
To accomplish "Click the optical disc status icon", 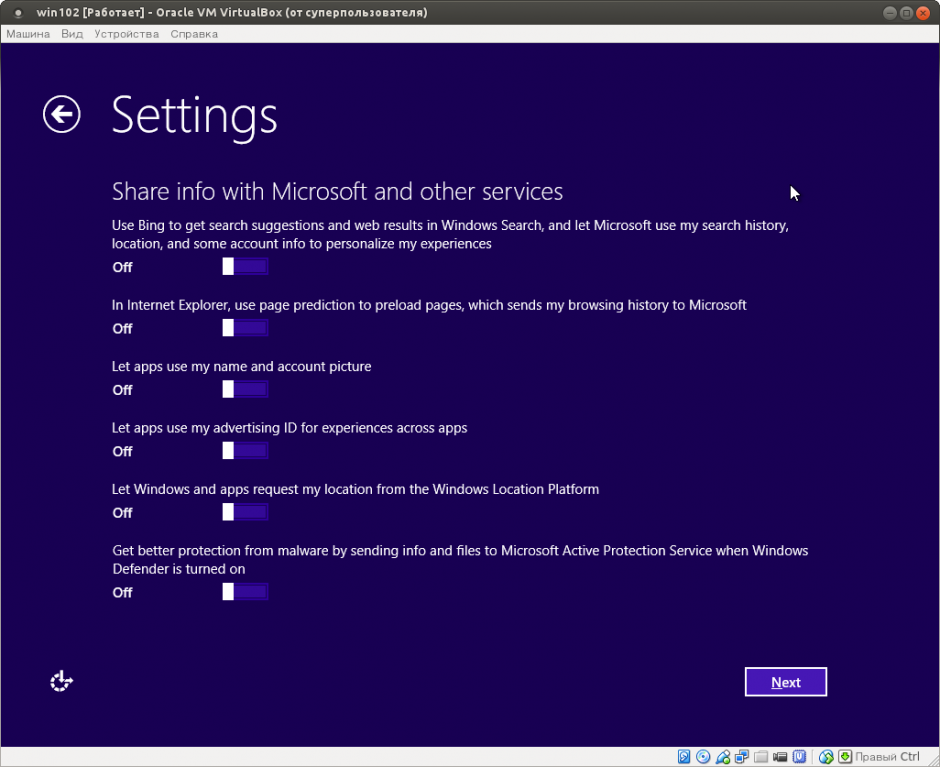I will (704, 757).
